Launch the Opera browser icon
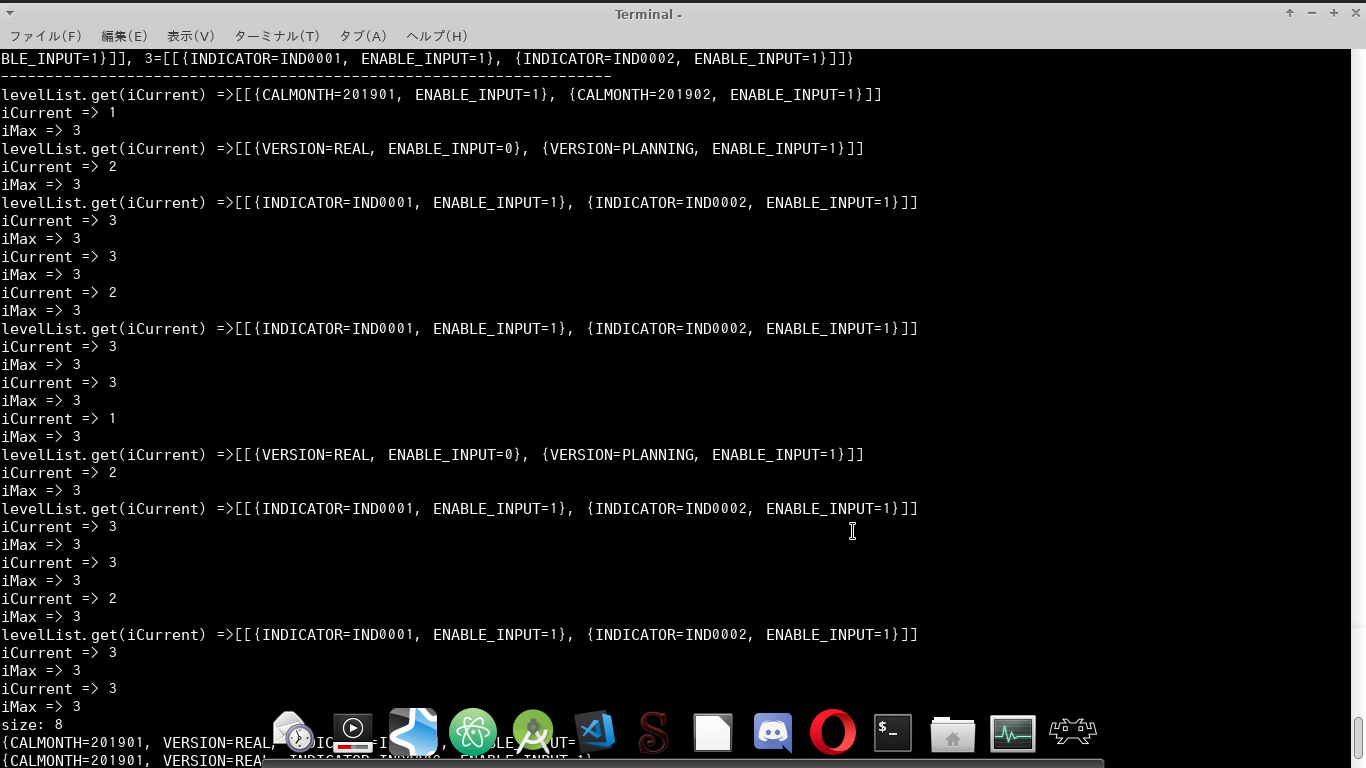The width and height of the screenshot is (1366, 768). (833, 733)
